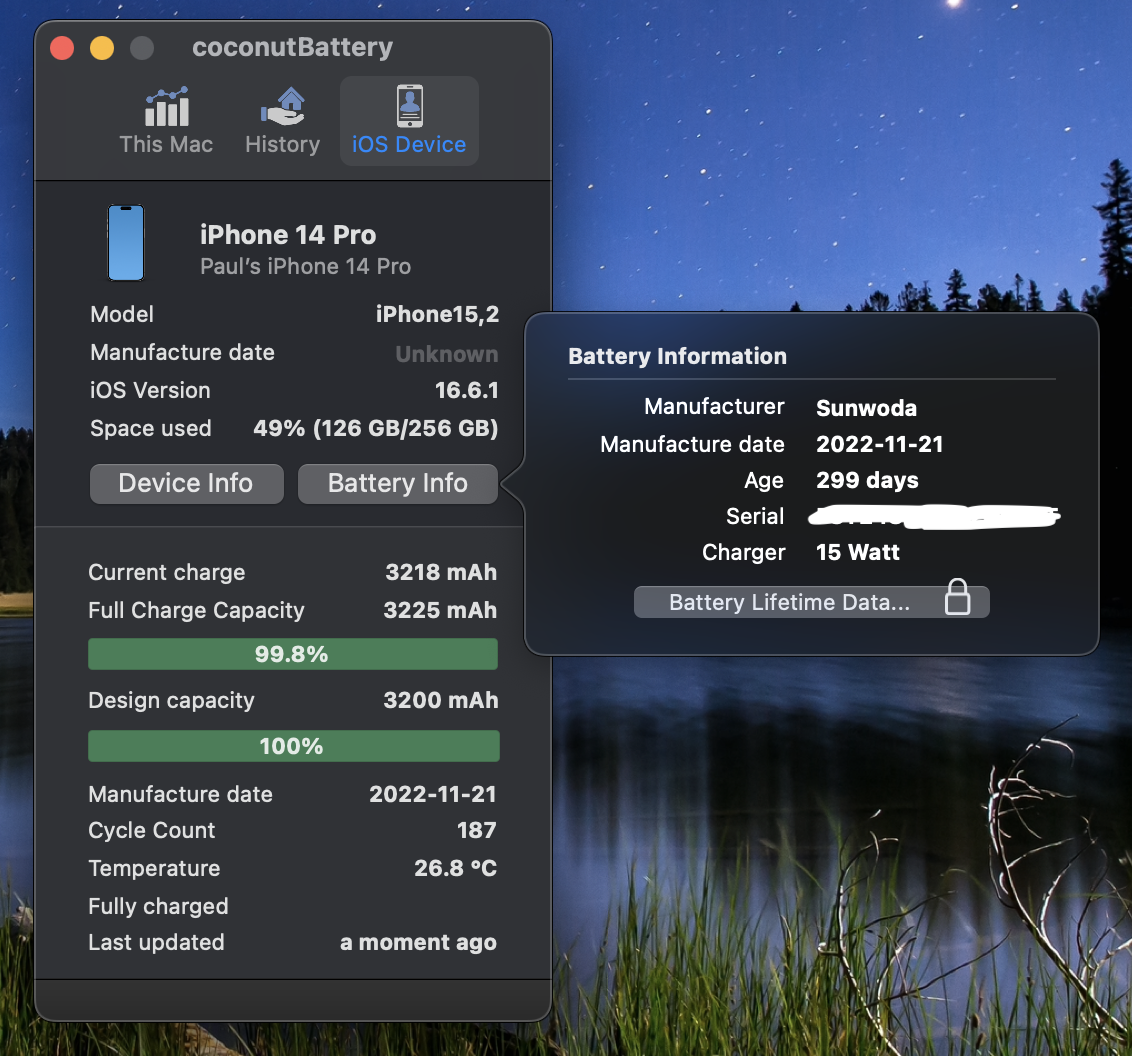1132x1056 pixels.
Task: Click the iOS Device phone icon
Action: [x=409, y=105]
